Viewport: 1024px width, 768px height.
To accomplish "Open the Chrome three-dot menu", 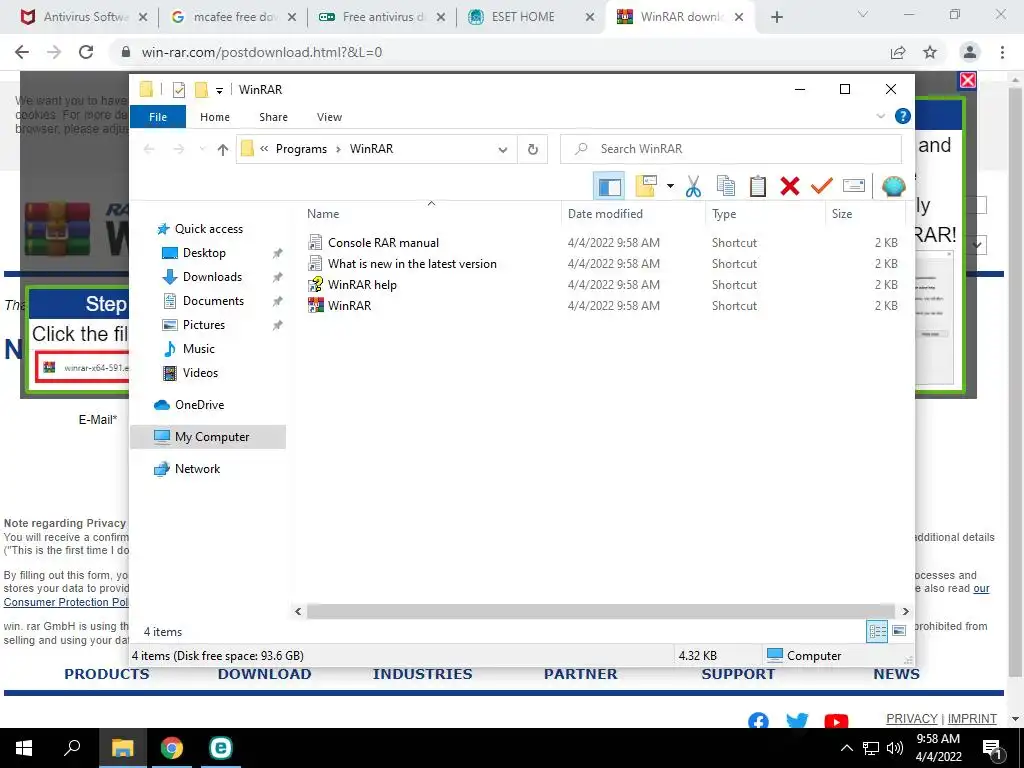I will (1002, 52).
